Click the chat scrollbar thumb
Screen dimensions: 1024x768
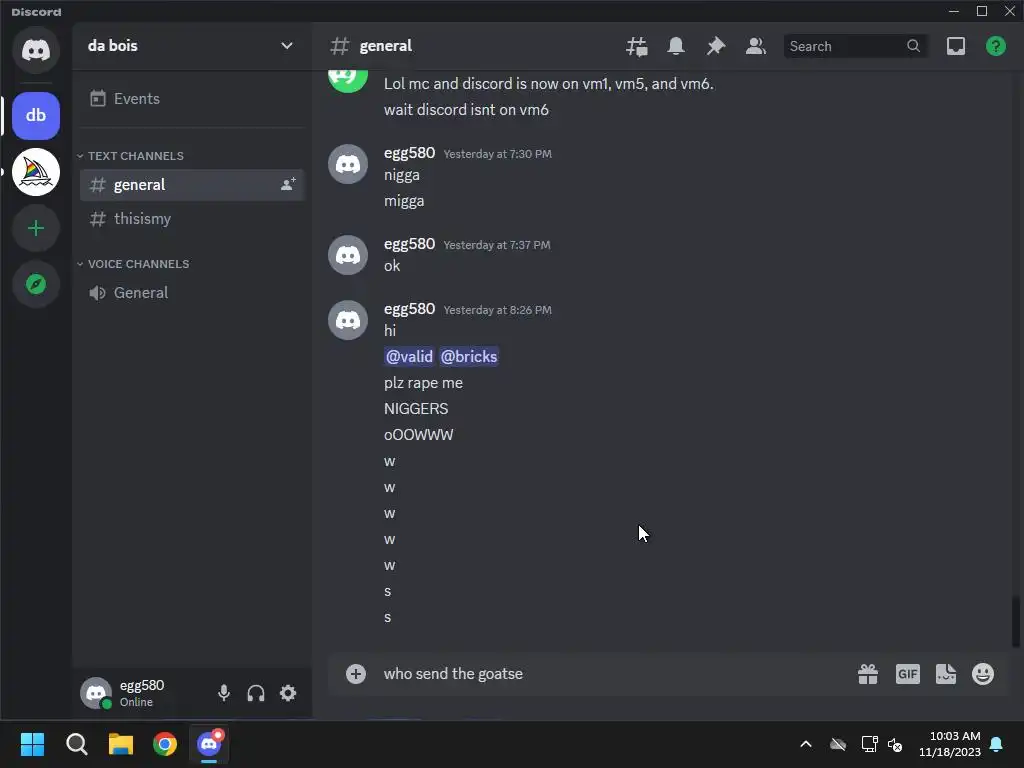[1016, 622]
